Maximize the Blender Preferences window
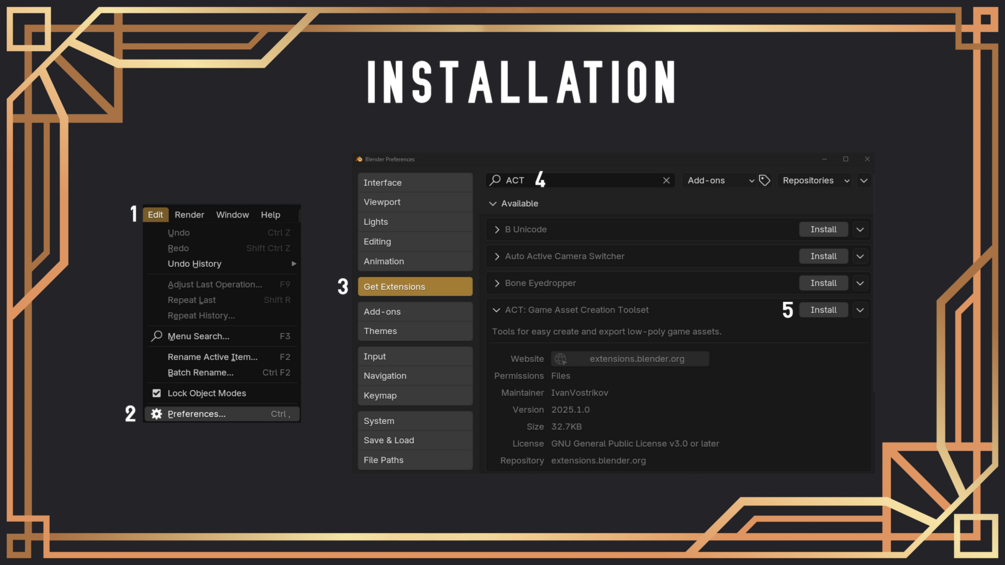The height and width of the screenshot is (565, 1005). coord(845,159)
